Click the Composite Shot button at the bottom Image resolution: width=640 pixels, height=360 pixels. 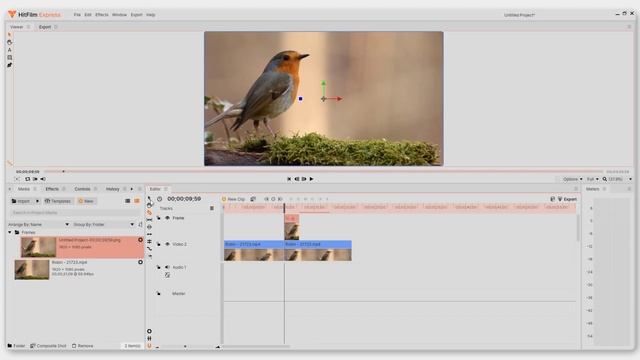click(48, 346)
